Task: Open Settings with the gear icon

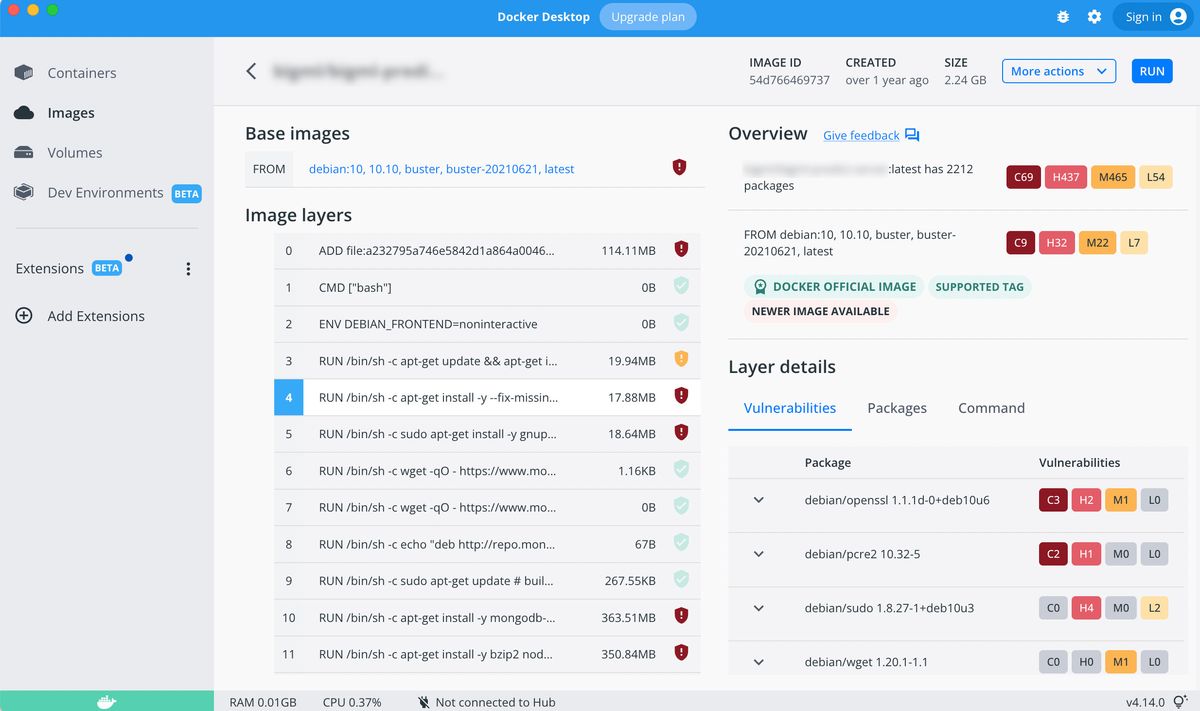Action: (1094, 17)
